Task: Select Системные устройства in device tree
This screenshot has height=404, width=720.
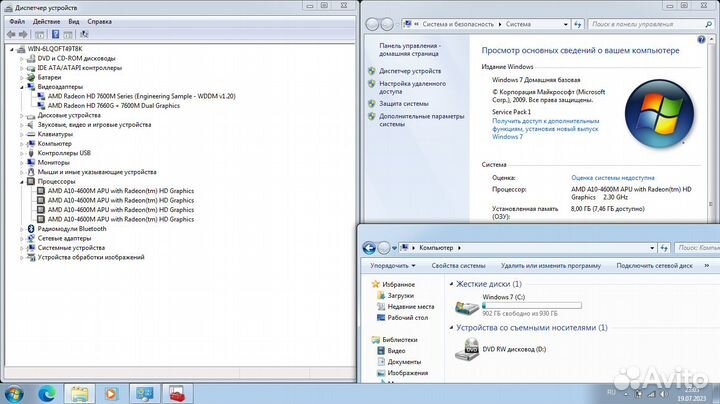Action: pos(71,247)
